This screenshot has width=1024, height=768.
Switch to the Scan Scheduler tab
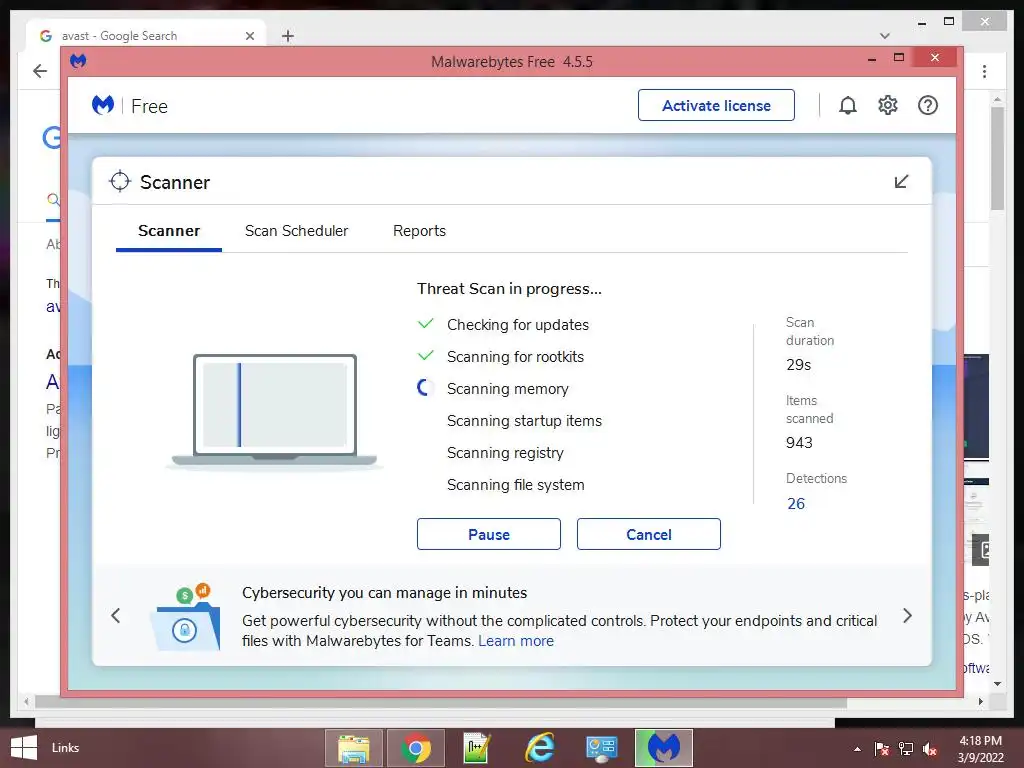click(x=296, y=231)
